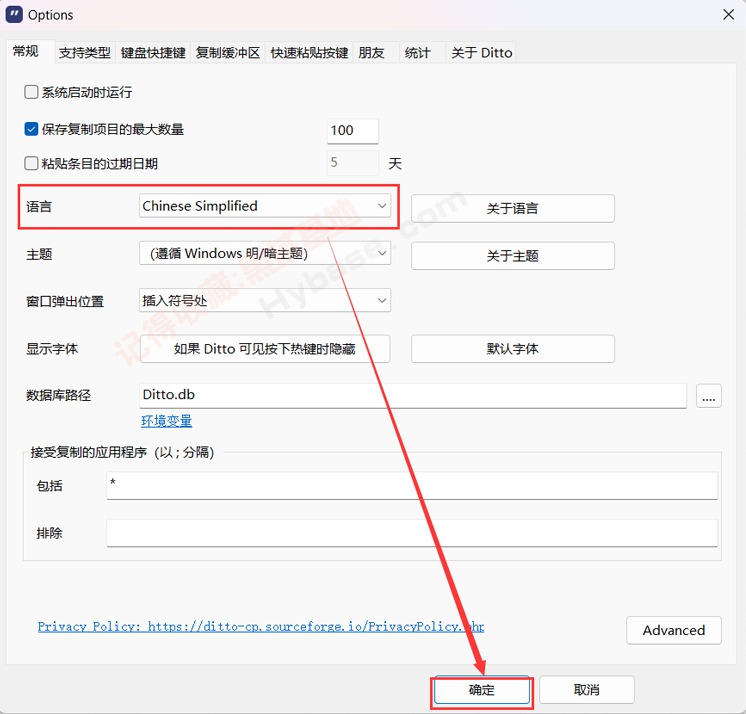Cancel with the 取消 button
This screenshot has height=714, width=746.
click(x=587, y=690)
